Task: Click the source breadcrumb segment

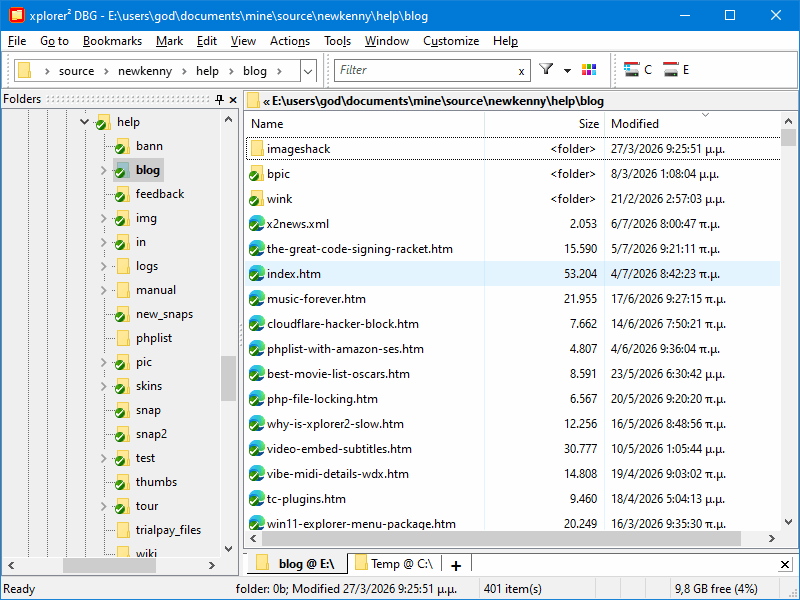Action: point(77,71)
